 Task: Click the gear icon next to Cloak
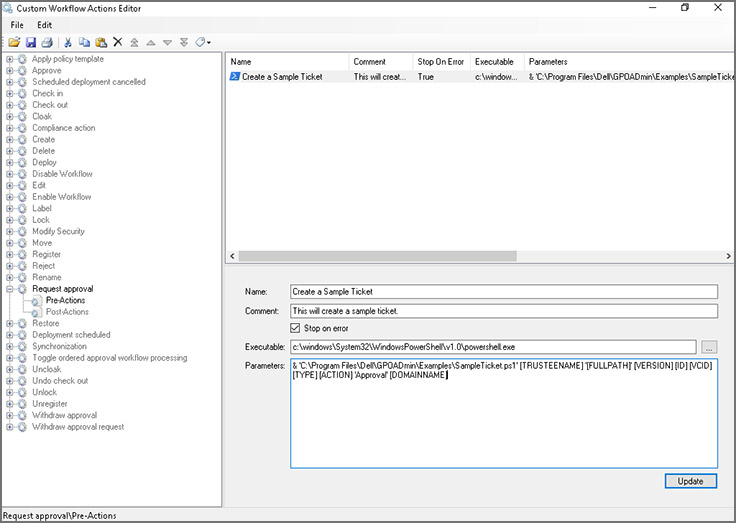(x=22, y=116)
